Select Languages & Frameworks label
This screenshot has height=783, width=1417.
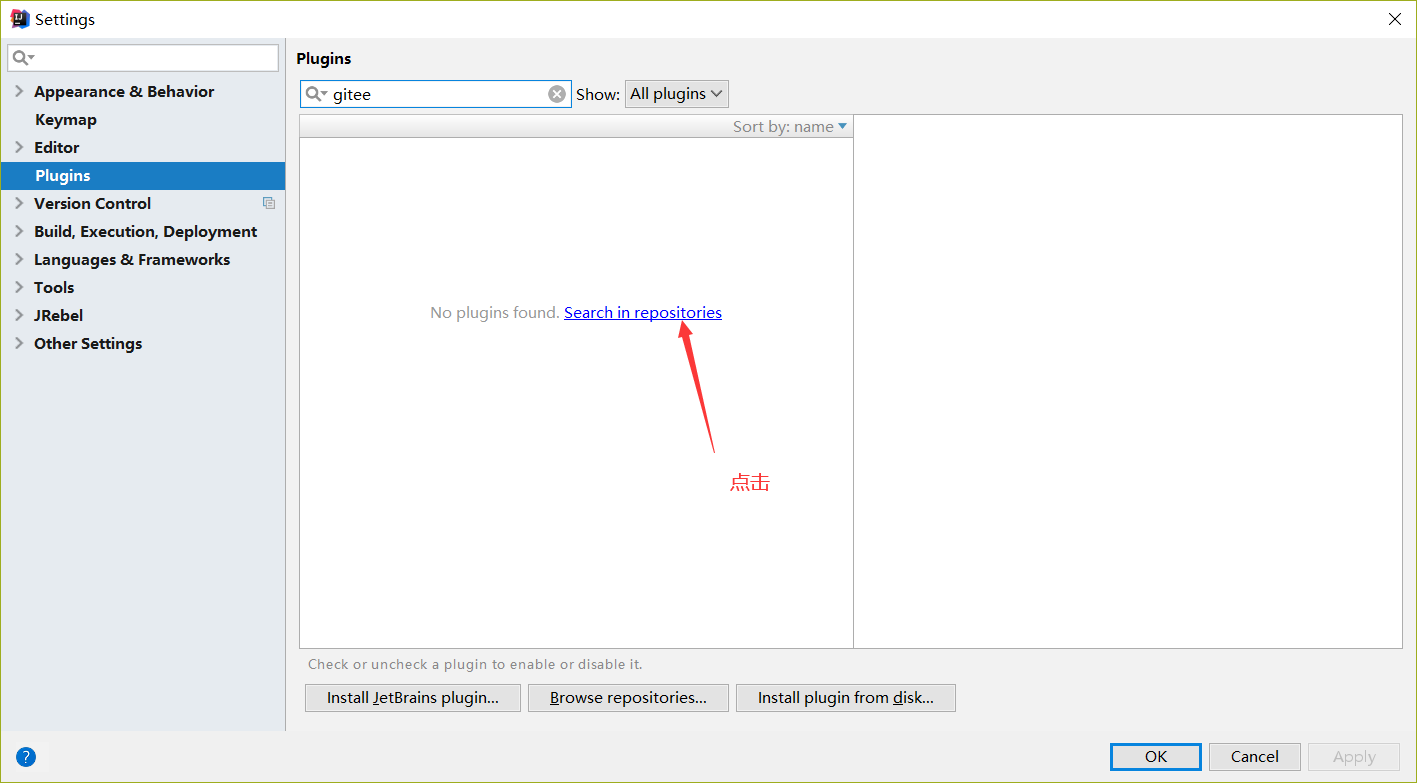pyautogui.click(x=132, y=259)
